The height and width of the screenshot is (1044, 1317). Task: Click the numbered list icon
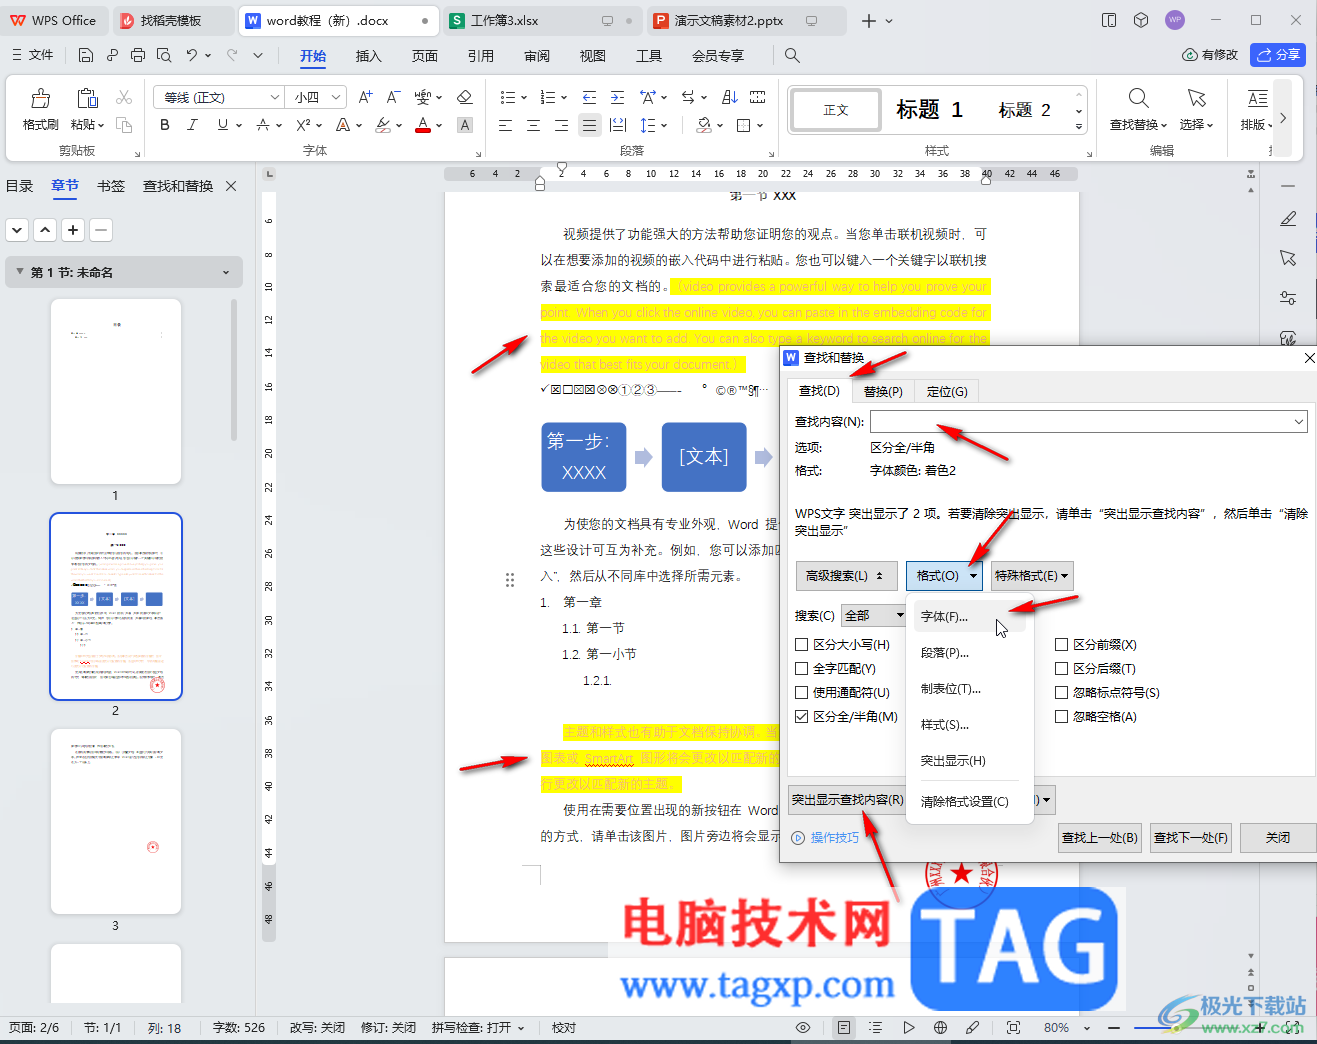(548, 97)
